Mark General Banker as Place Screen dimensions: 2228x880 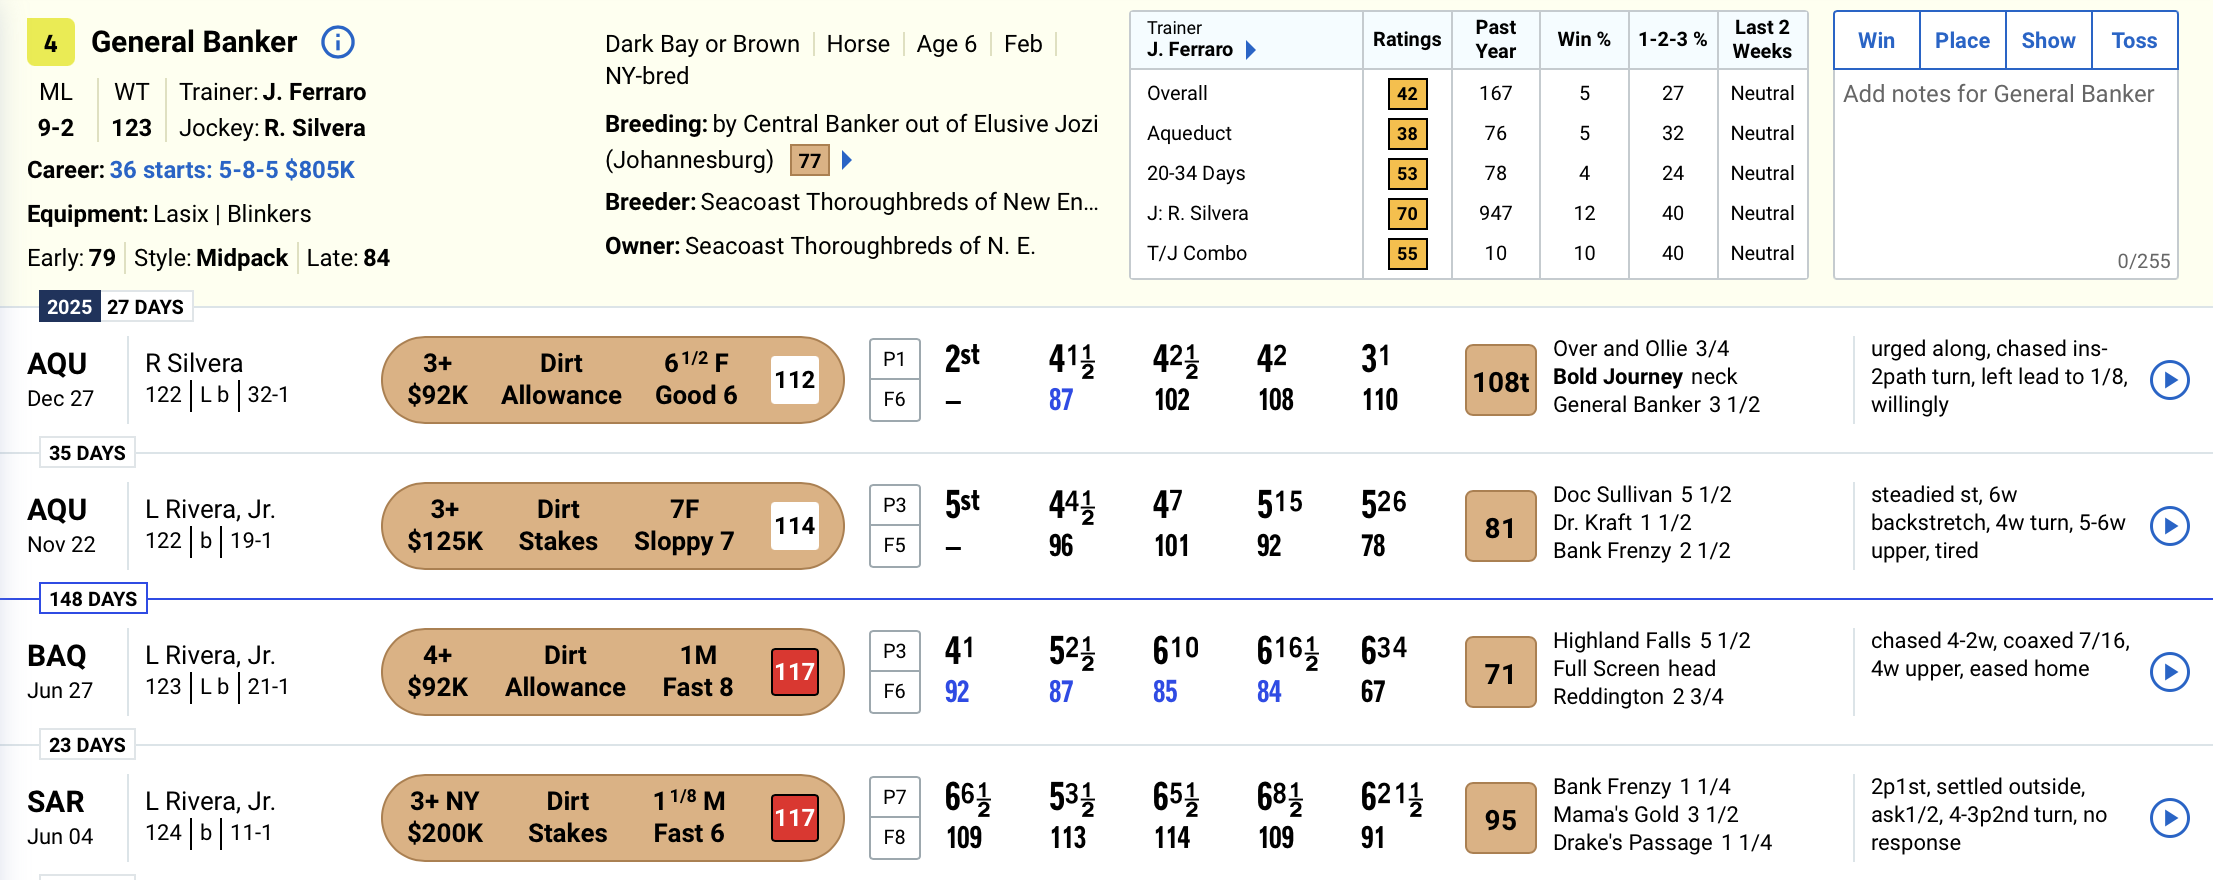pyautogui.click(x=1962, y=41)
